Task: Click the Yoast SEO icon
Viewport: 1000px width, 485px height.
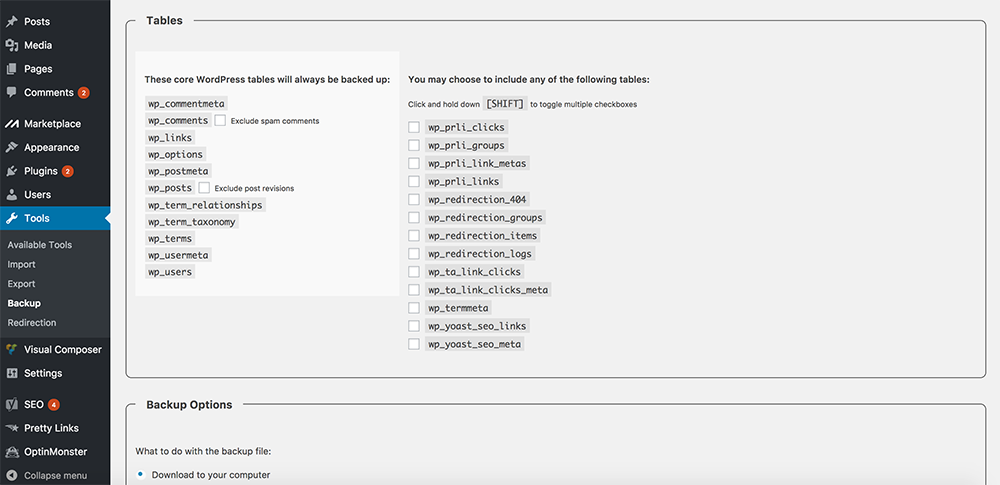Action: click(11, 405)
